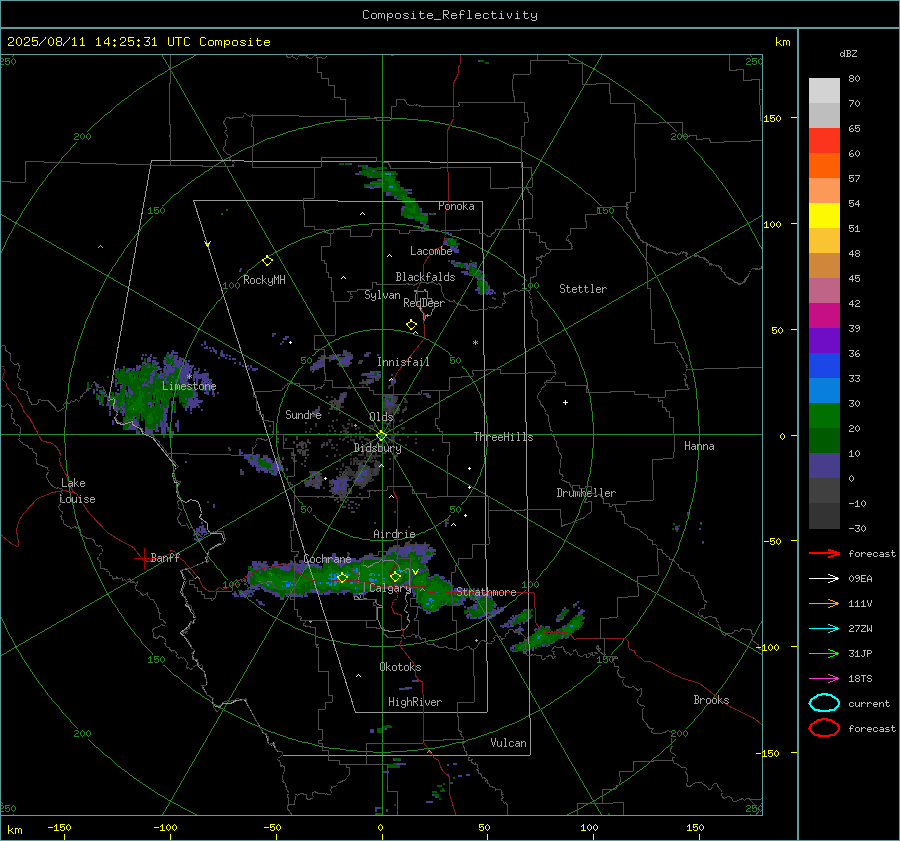
Task: Click the green 30 dBZ color swatch
Action: (x=824, y=415)
